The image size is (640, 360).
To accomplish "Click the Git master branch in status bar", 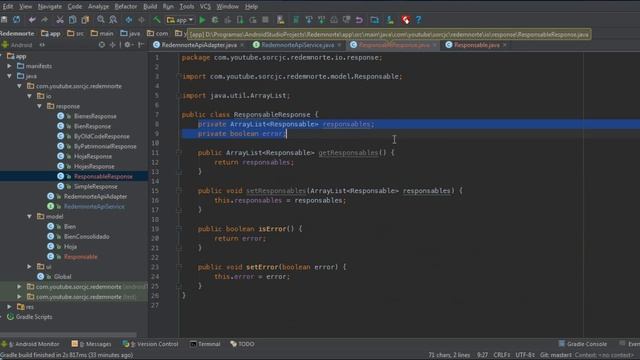I will coord(556,355).
